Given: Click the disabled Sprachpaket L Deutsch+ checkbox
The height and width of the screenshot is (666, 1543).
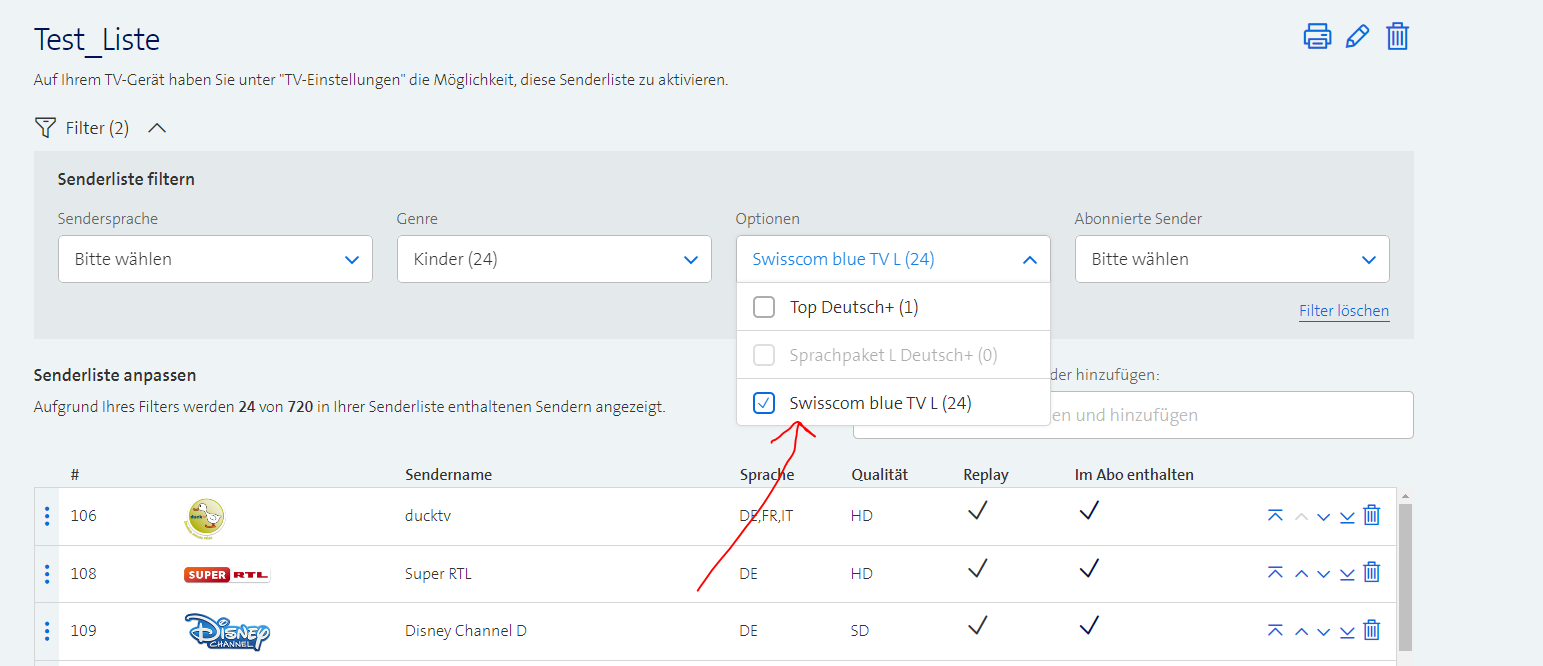Looking at the screenshot, I should (764, 354).
